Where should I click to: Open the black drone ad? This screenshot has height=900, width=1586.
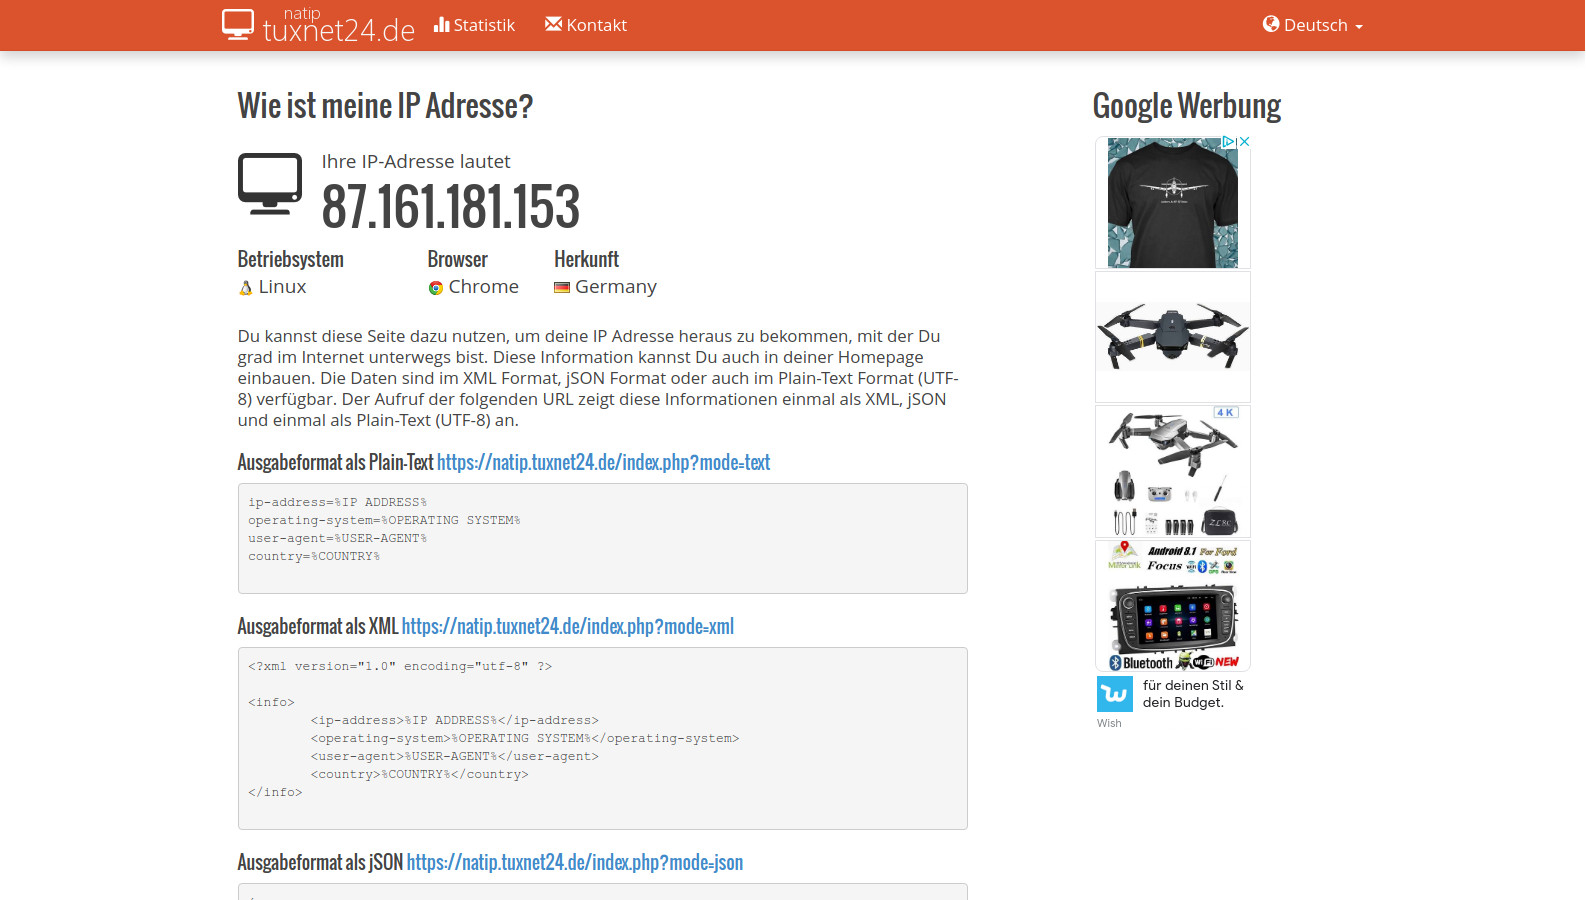(x=1172, y=336)
